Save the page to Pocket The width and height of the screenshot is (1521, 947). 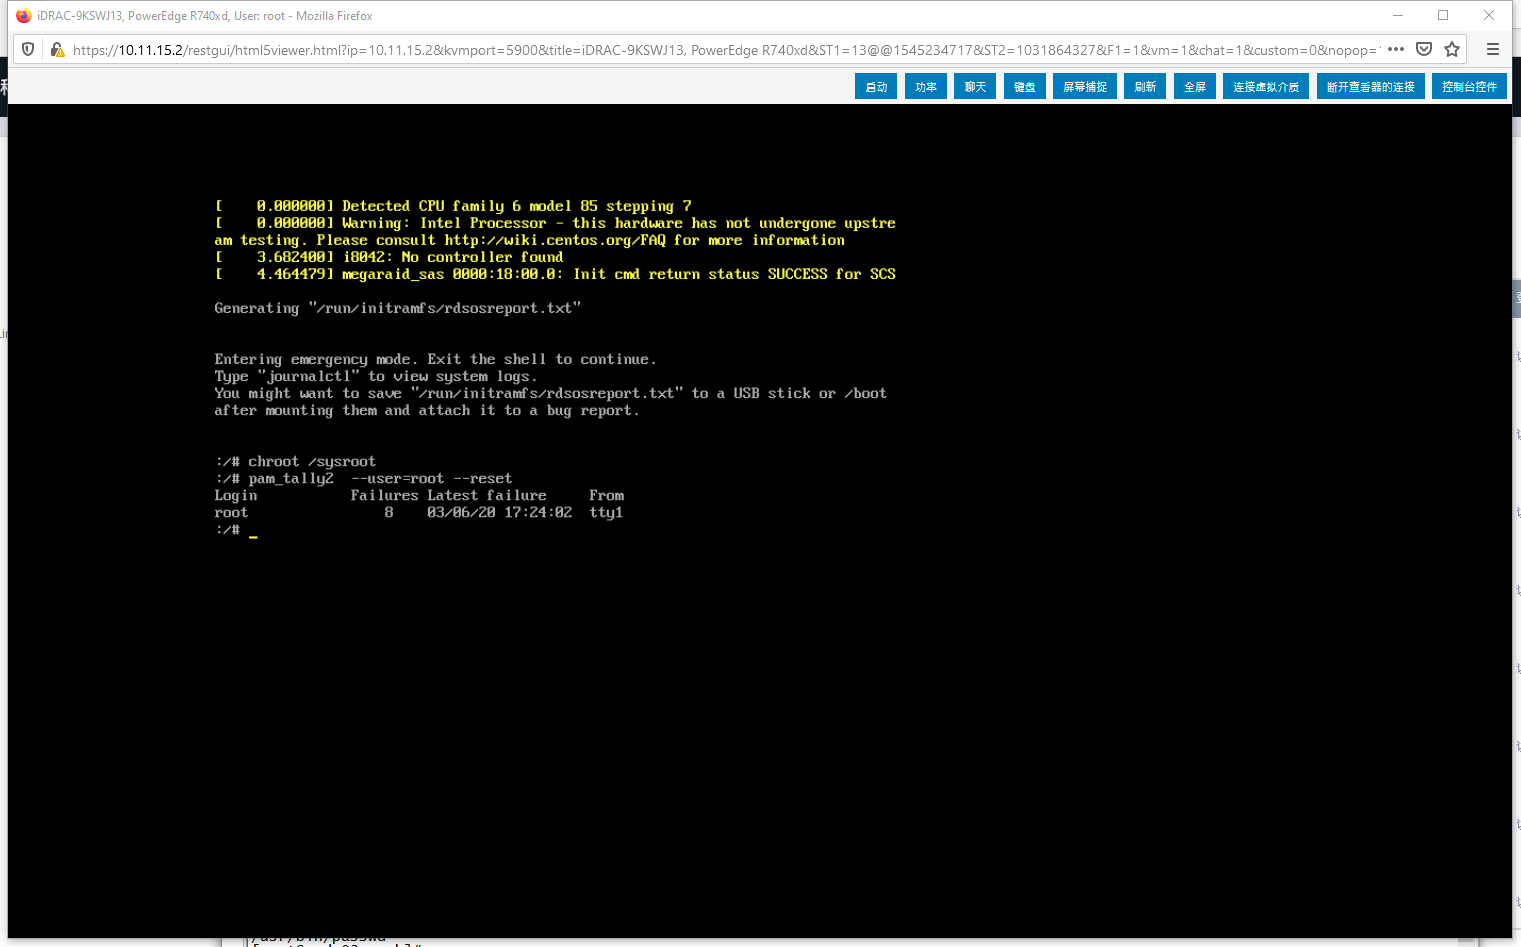1423,48
